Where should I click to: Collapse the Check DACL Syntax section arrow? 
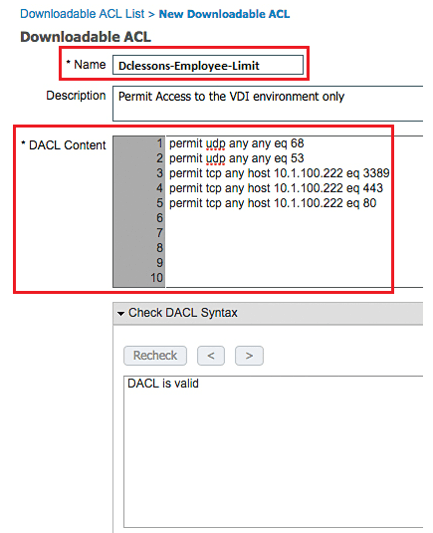pos(121,313)
